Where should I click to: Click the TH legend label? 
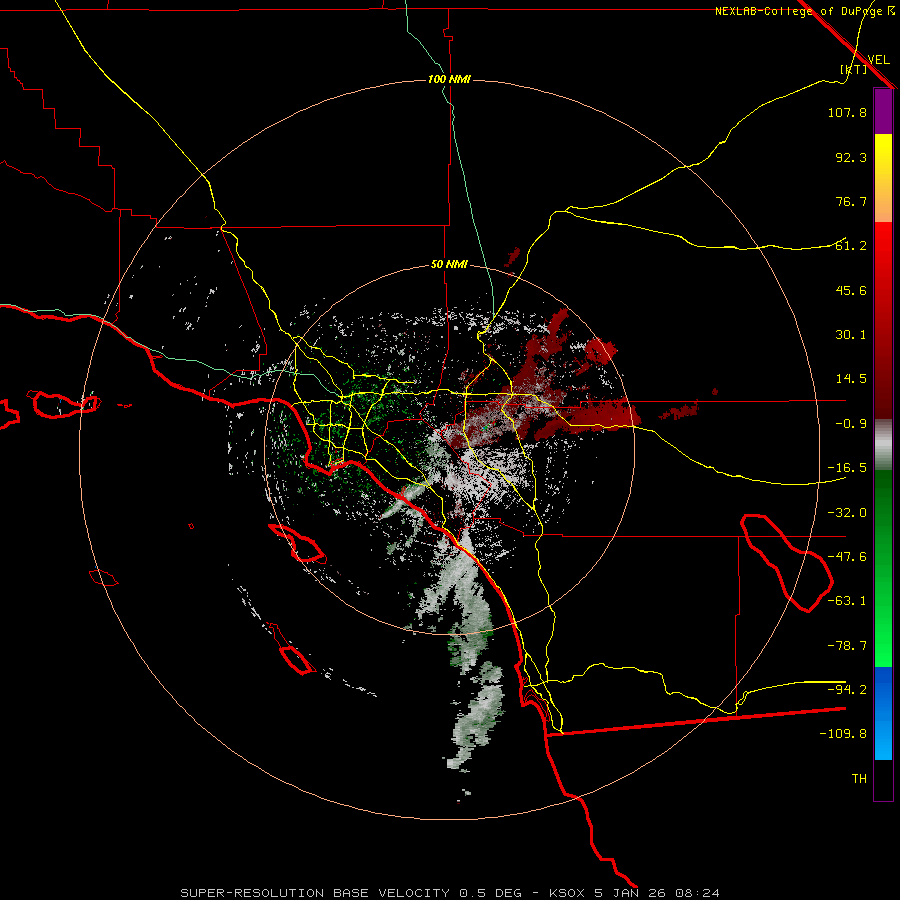[859, 779]
